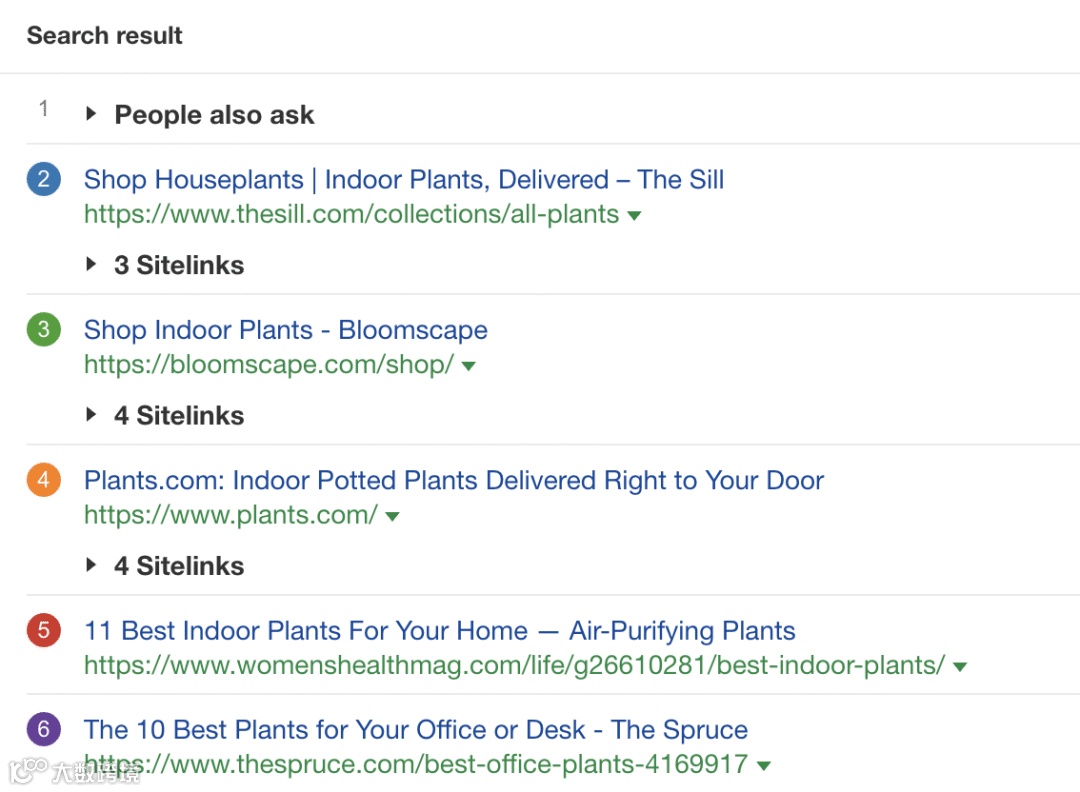Open the 11 Best Indoor Plants result
1080x792 pixels.
coord(440,631)
